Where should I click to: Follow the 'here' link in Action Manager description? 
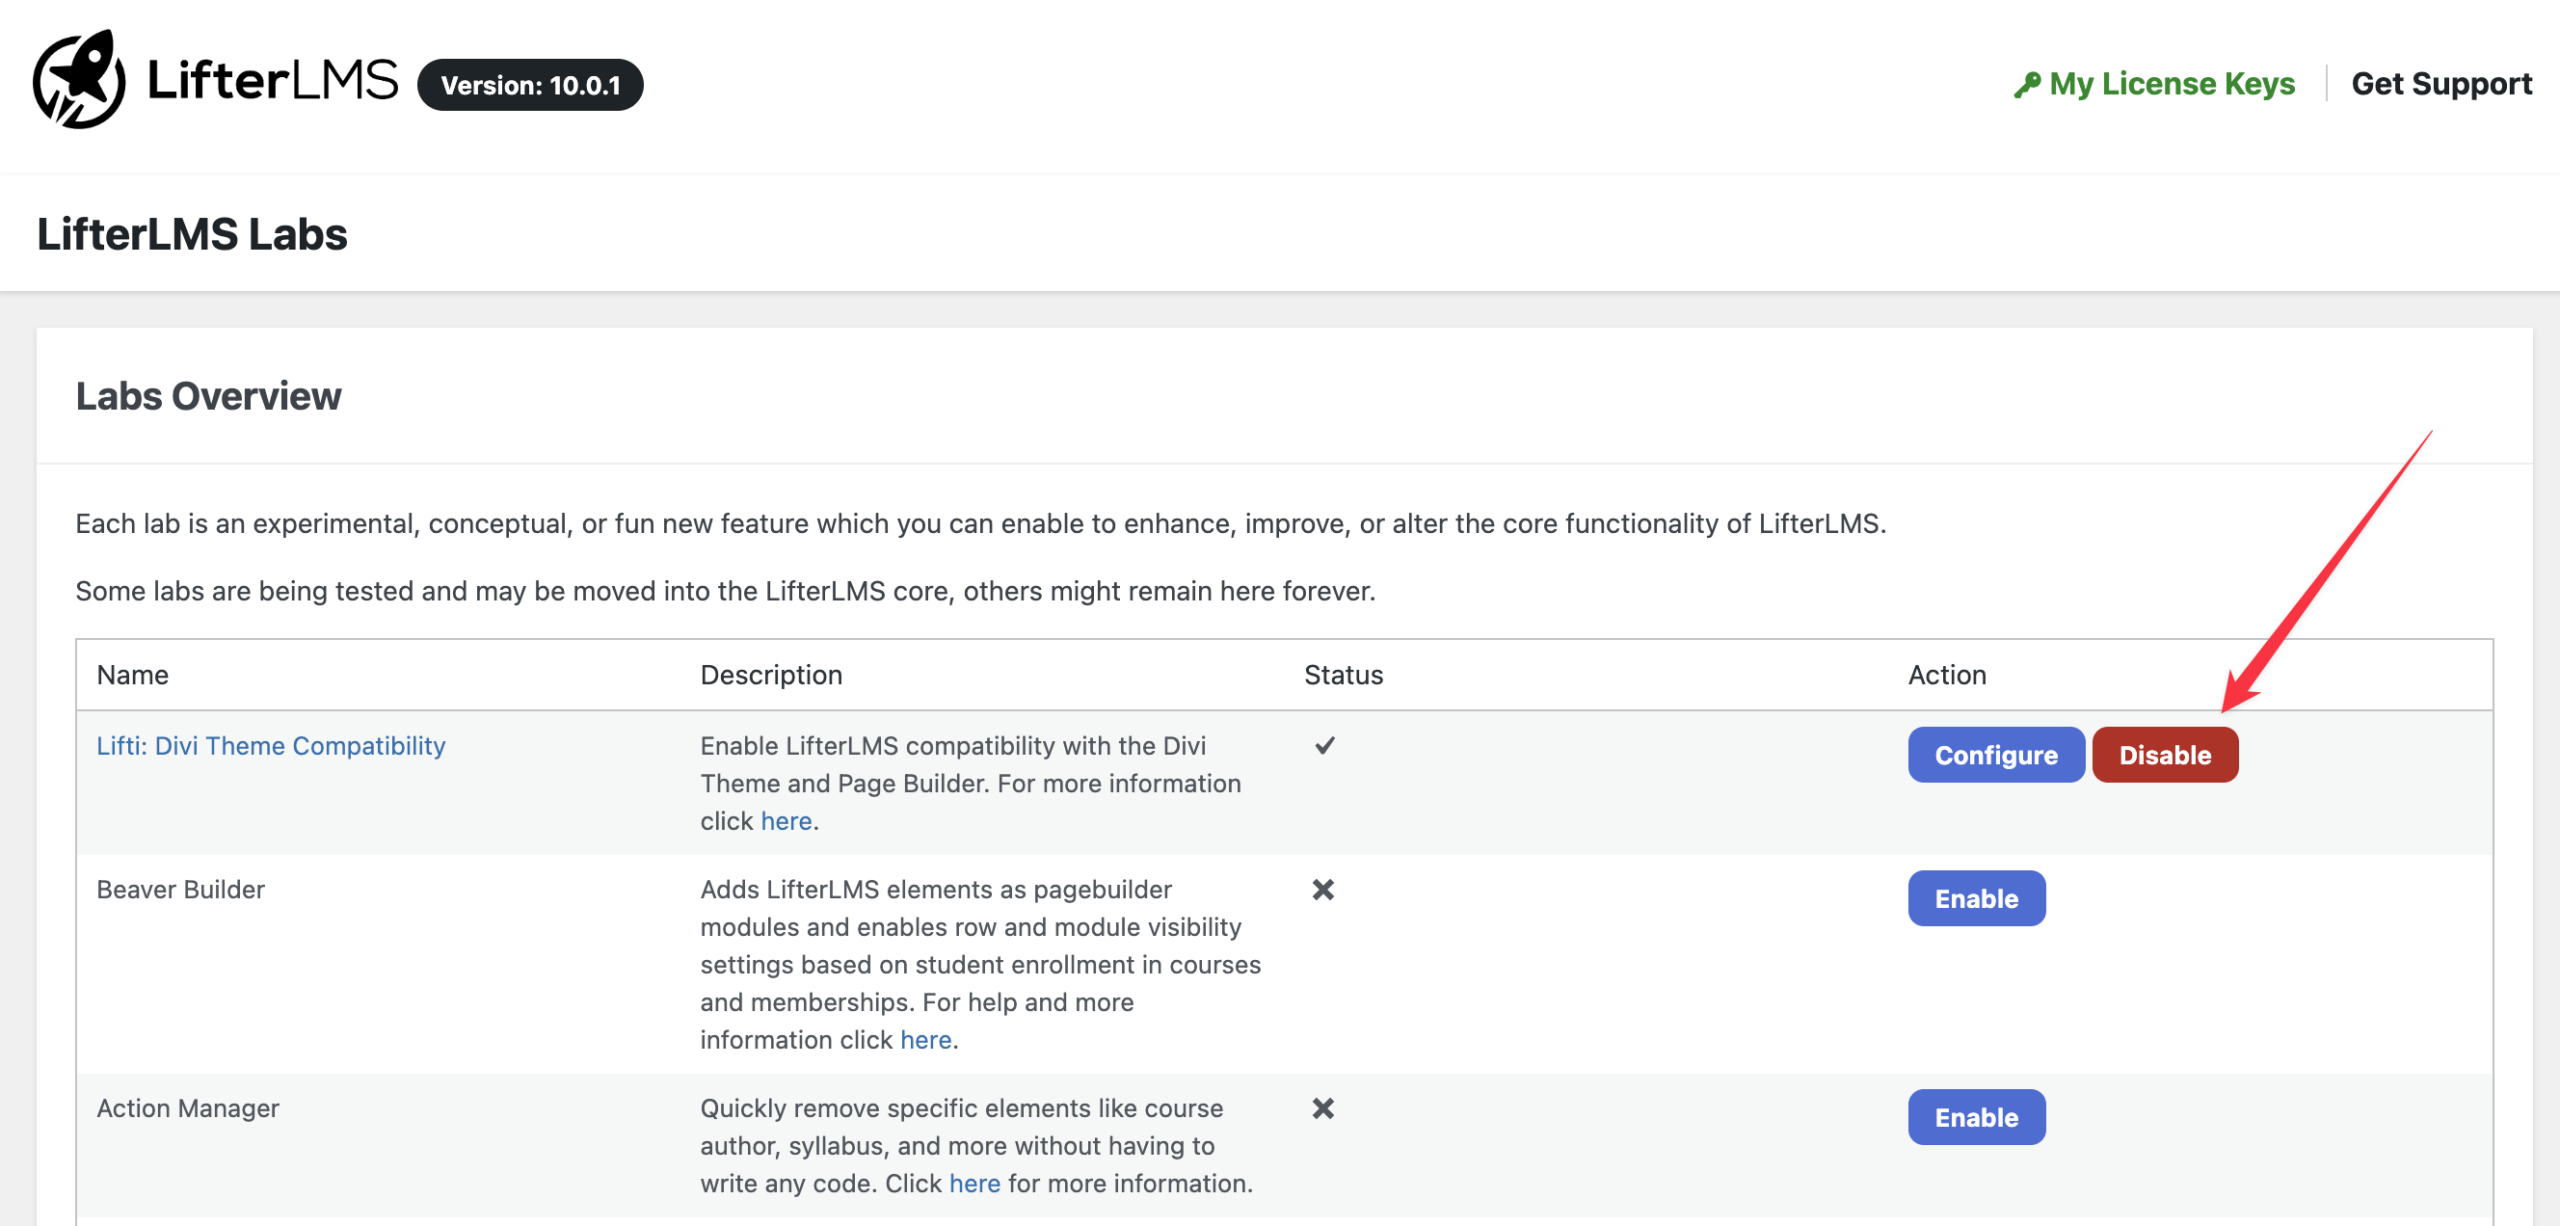975,1184
